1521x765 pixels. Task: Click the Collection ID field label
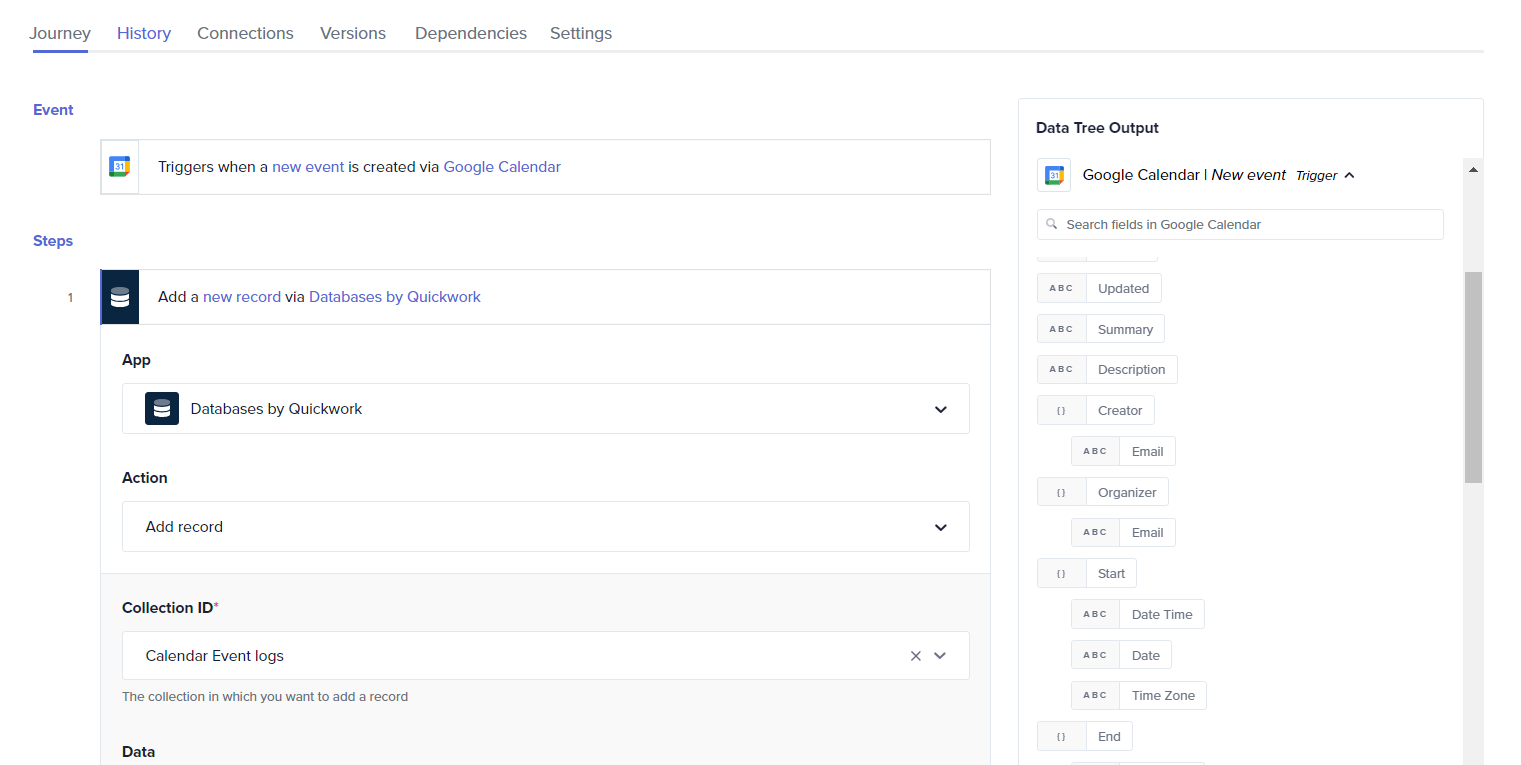pos(170,607)
